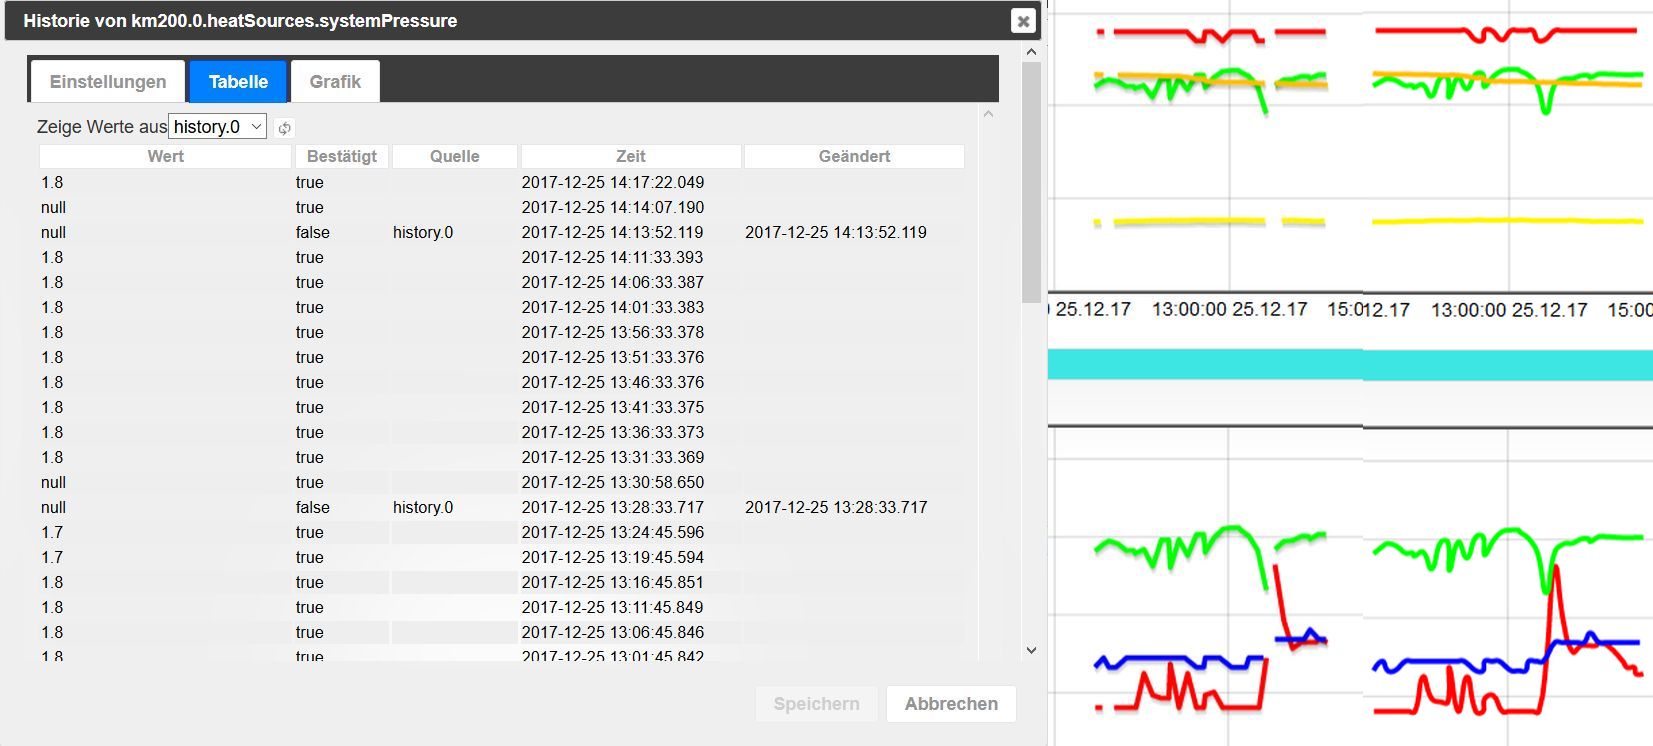Select the Zeit cell 2017-12-25 14:11:33.393
This screenshot has width=1653, height=746.
(x=613, y=257)
